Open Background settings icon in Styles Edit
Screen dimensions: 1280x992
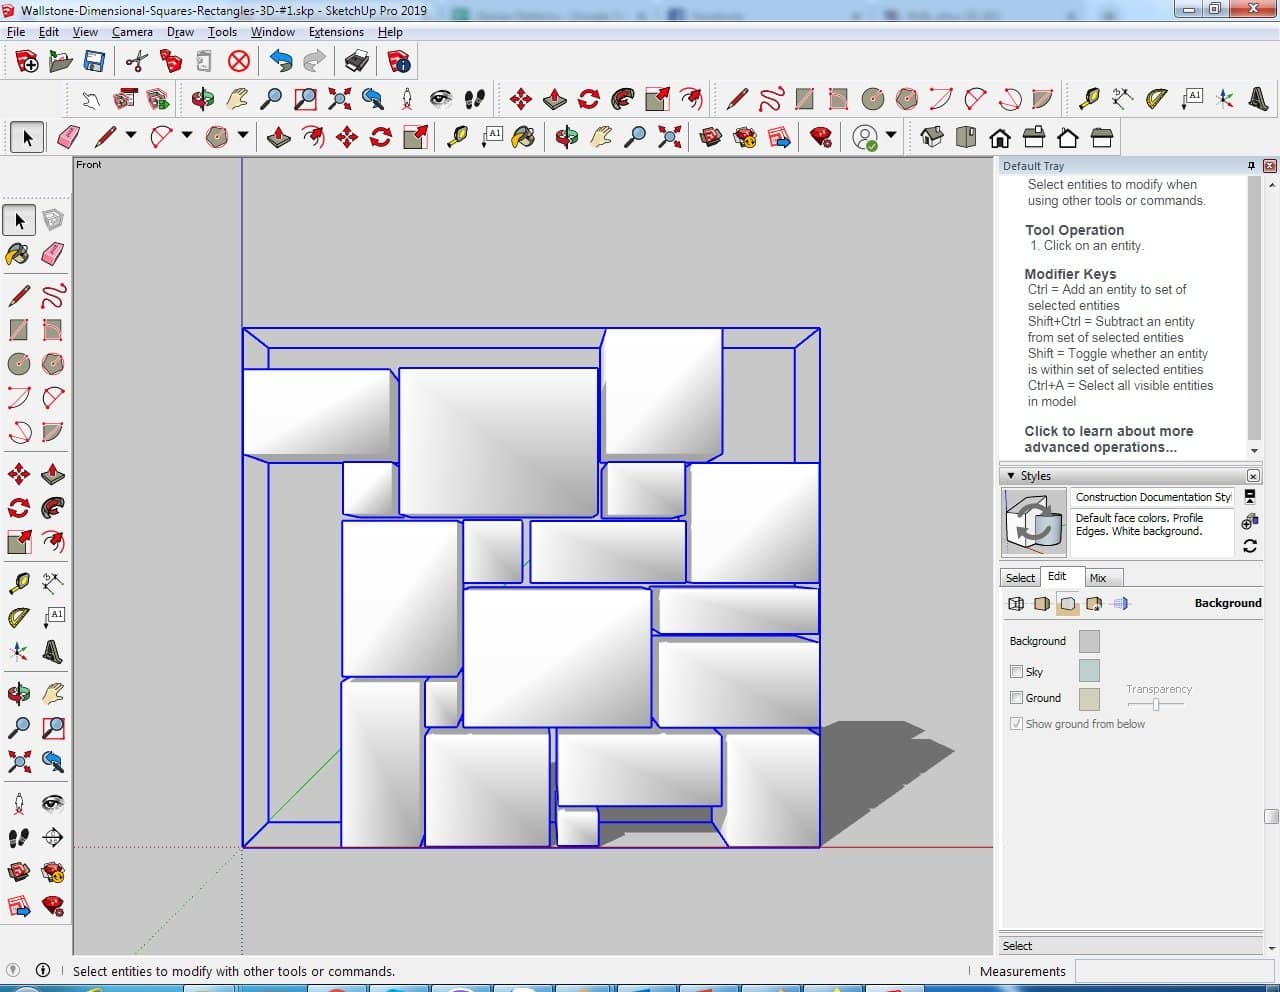[1068, 604]
